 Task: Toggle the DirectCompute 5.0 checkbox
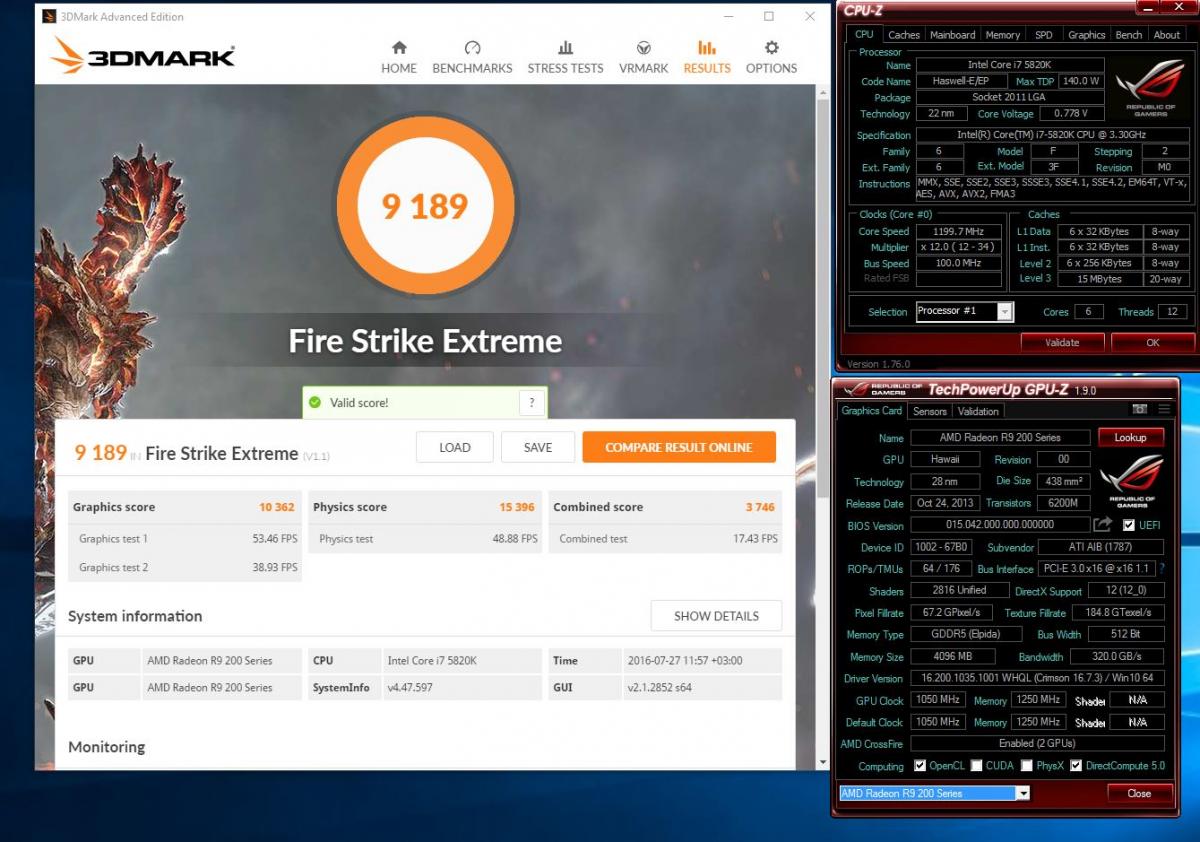(1076, 766)
